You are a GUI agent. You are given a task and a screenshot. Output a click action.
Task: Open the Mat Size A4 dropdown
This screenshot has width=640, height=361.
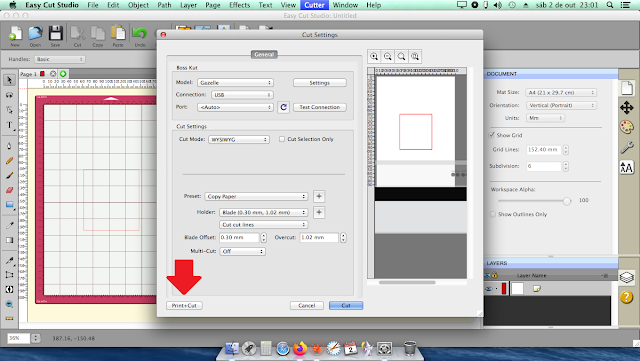pyautogui.click(x=561, y=93)
